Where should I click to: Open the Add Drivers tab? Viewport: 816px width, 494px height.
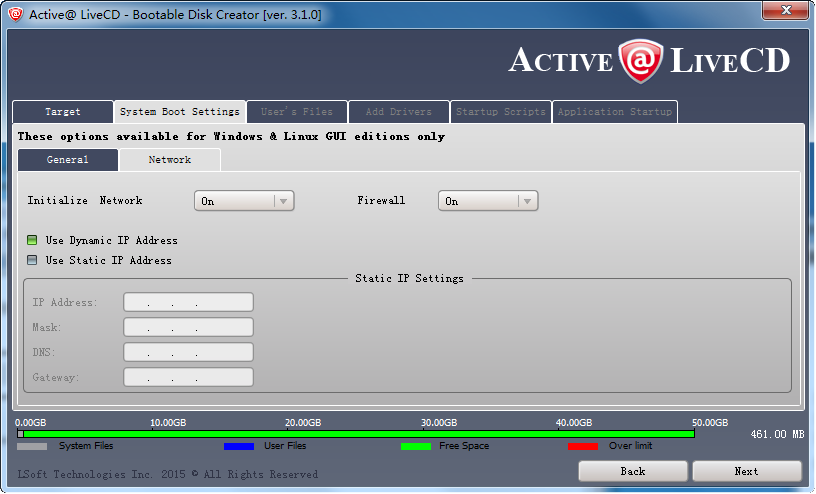(x=399, y=112)
